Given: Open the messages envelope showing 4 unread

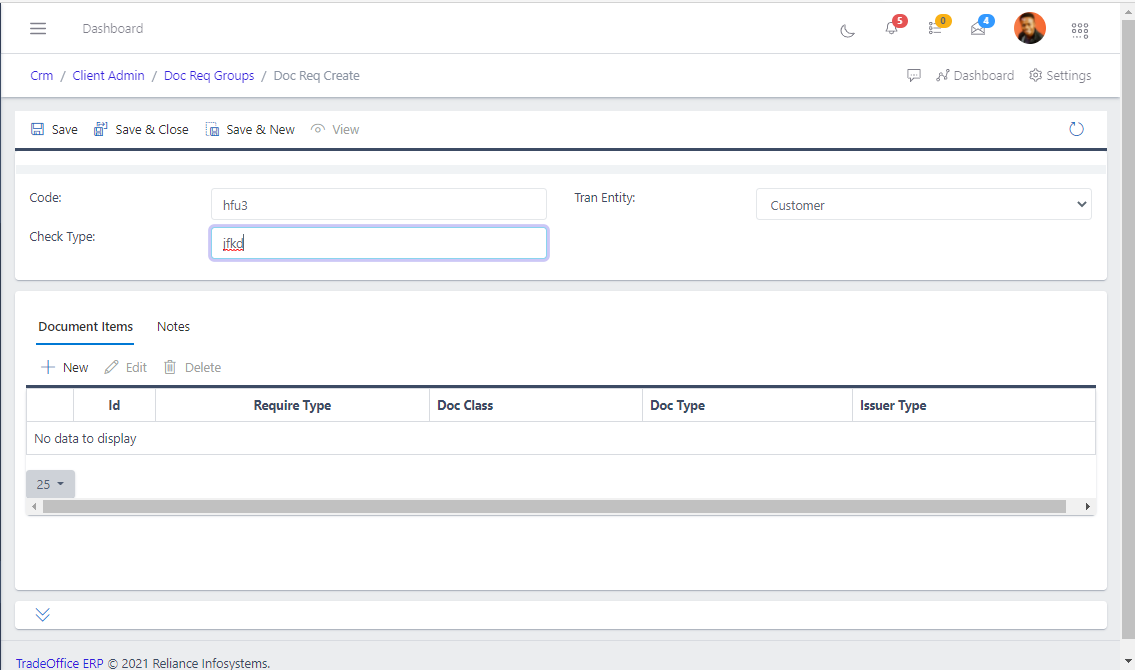Looking at the screenshot, I should click(978, 30).
